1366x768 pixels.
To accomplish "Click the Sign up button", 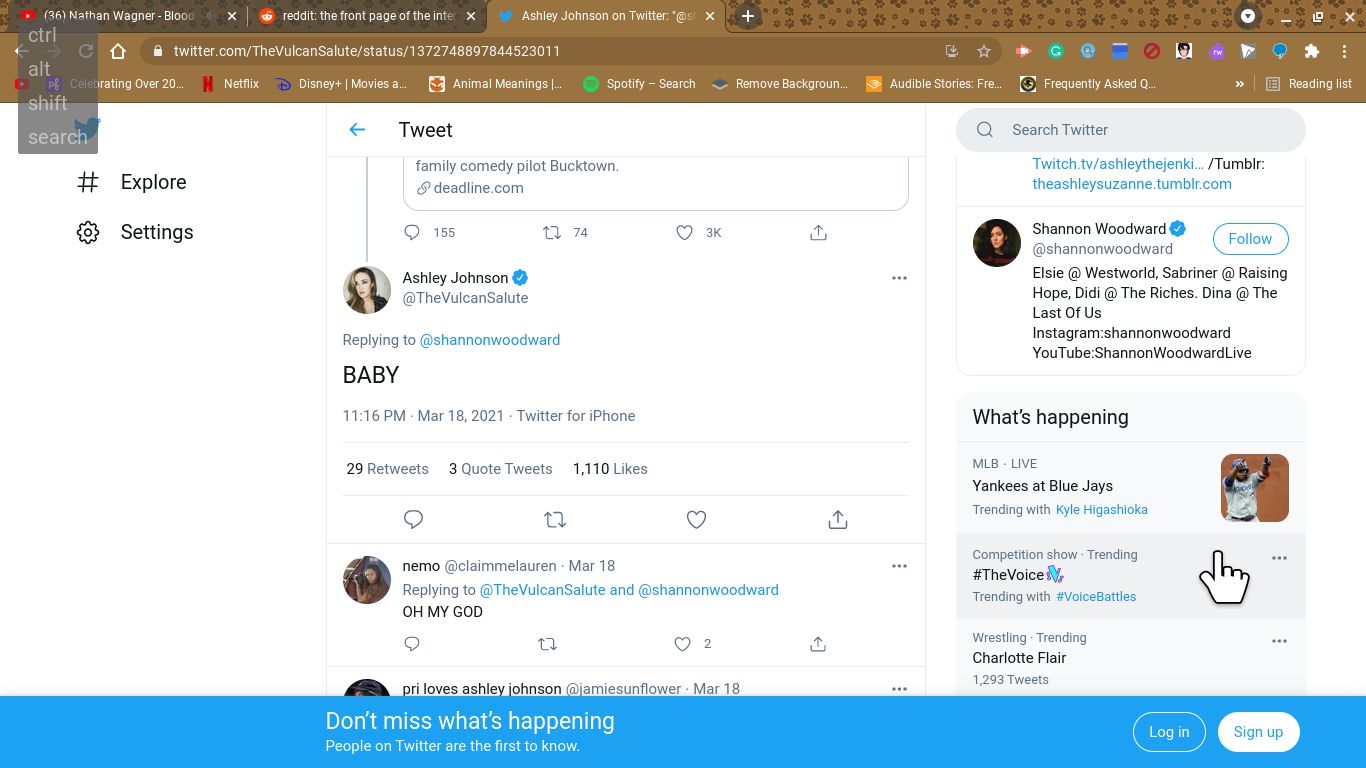I will (1258, 732).
